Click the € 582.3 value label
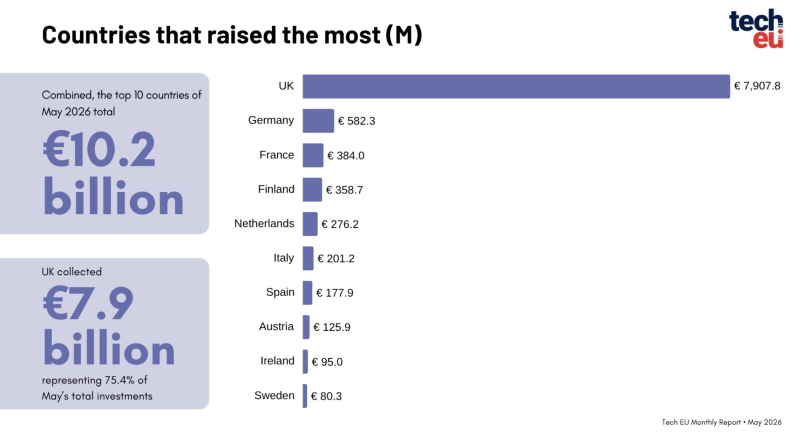 point(356,121)
